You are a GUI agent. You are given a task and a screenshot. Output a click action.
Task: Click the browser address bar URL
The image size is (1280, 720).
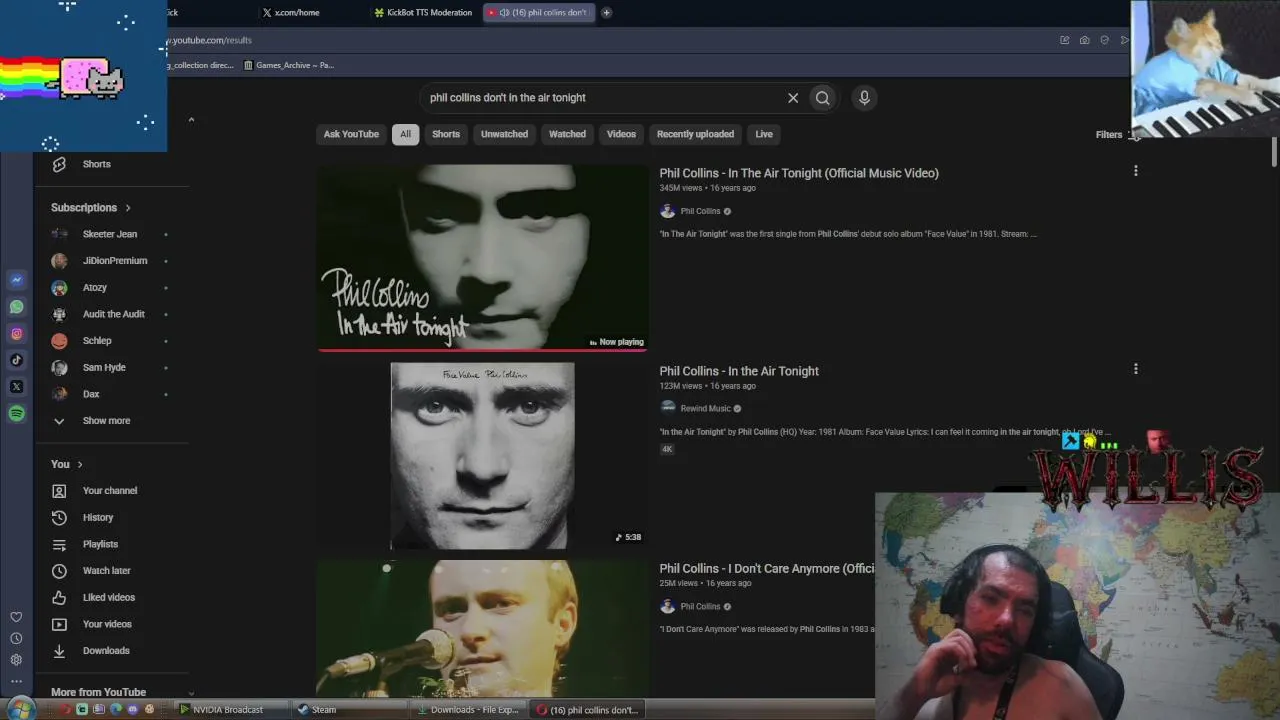click(210, 40)
